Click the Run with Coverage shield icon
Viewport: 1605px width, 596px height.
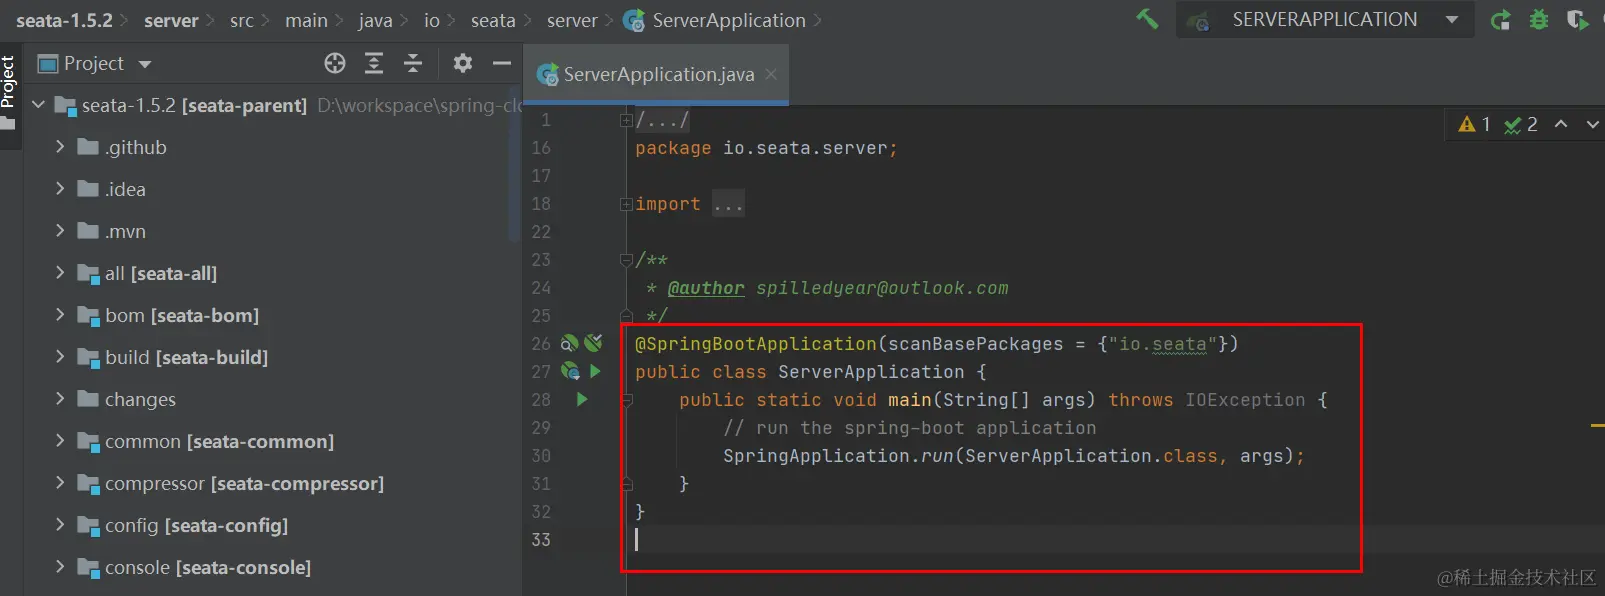tap(1577, 19)
